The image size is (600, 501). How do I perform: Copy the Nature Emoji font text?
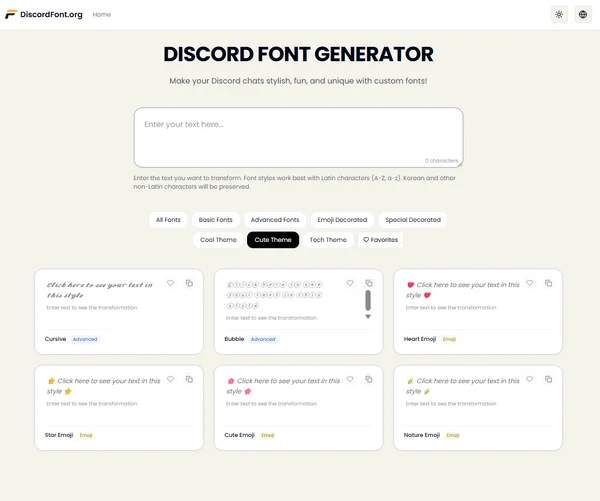(x=548, y=379)
